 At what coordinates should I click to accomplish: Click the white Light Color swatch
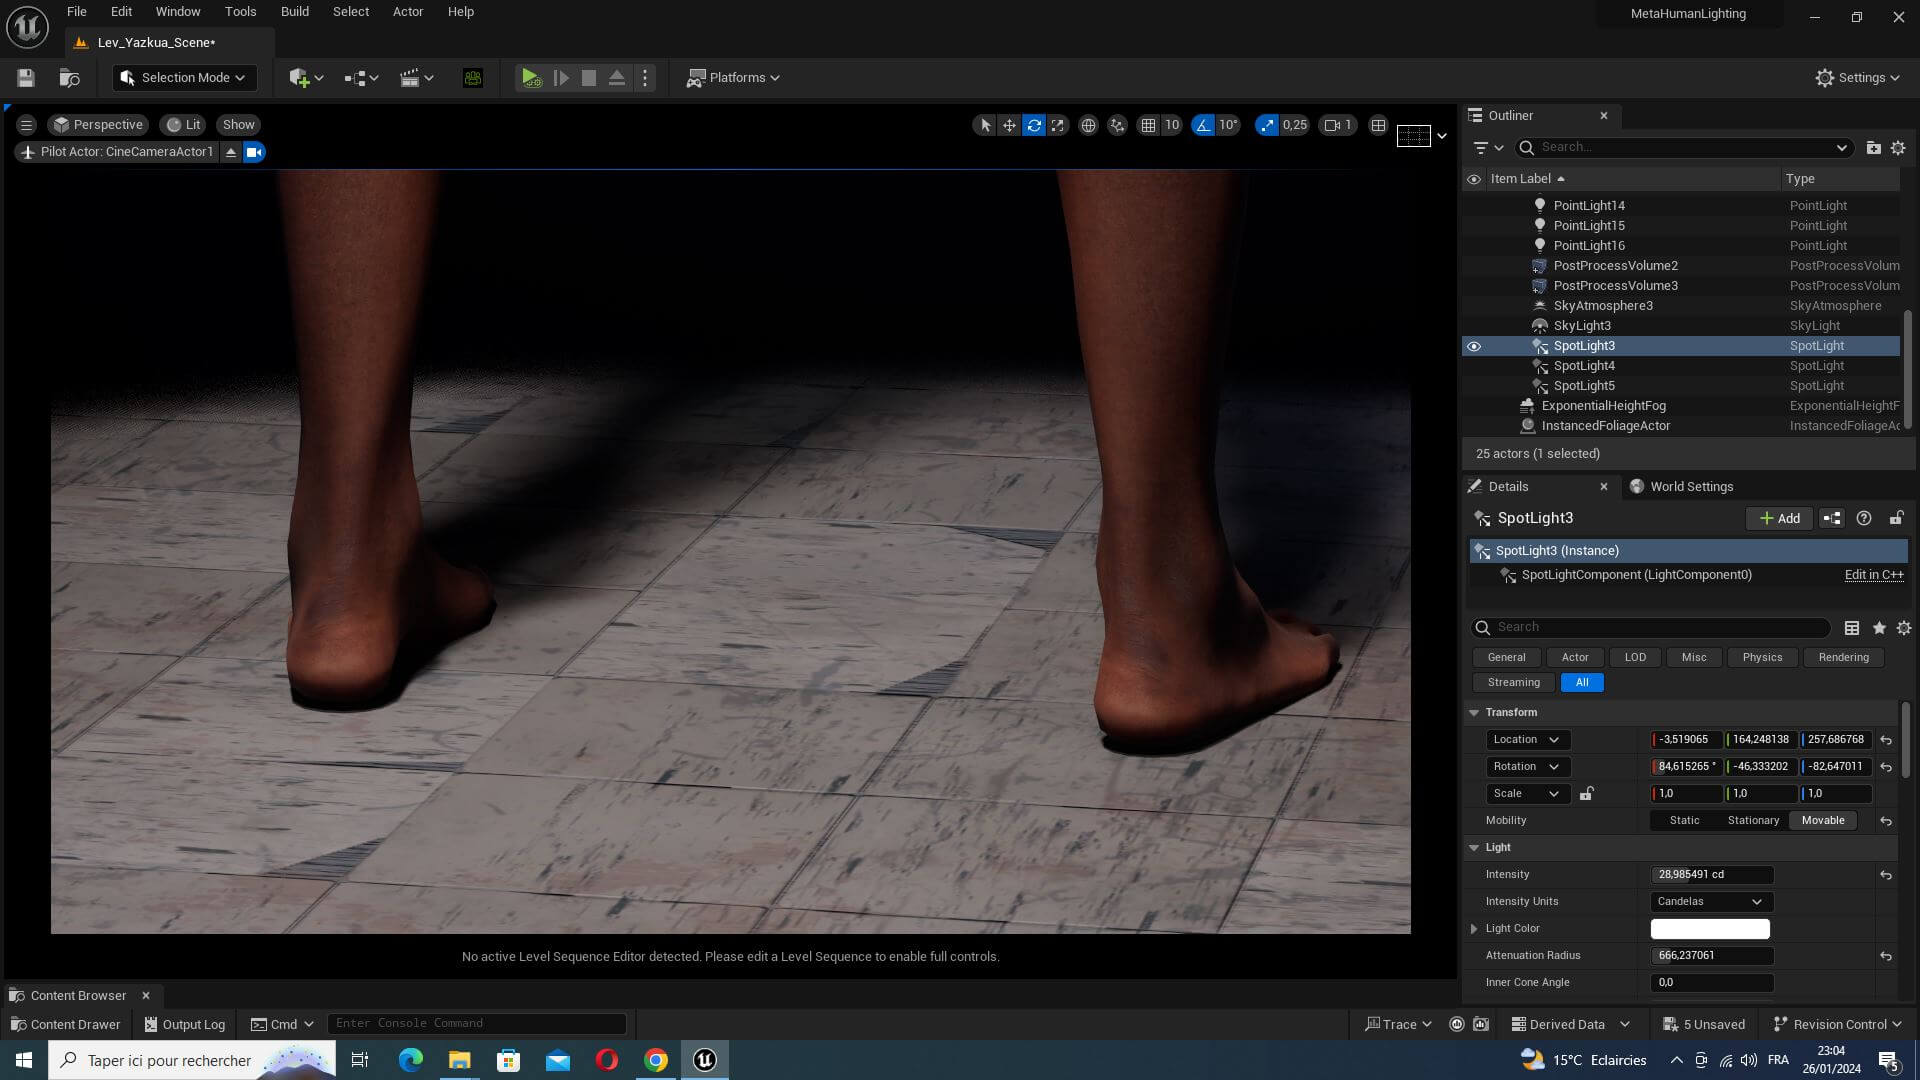point(1709,929)
